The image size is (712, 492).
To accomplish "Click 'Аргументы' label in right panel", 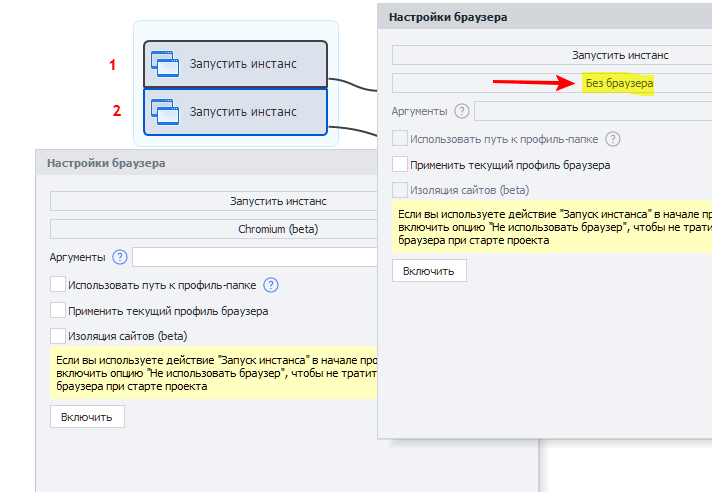I will 419,111.
